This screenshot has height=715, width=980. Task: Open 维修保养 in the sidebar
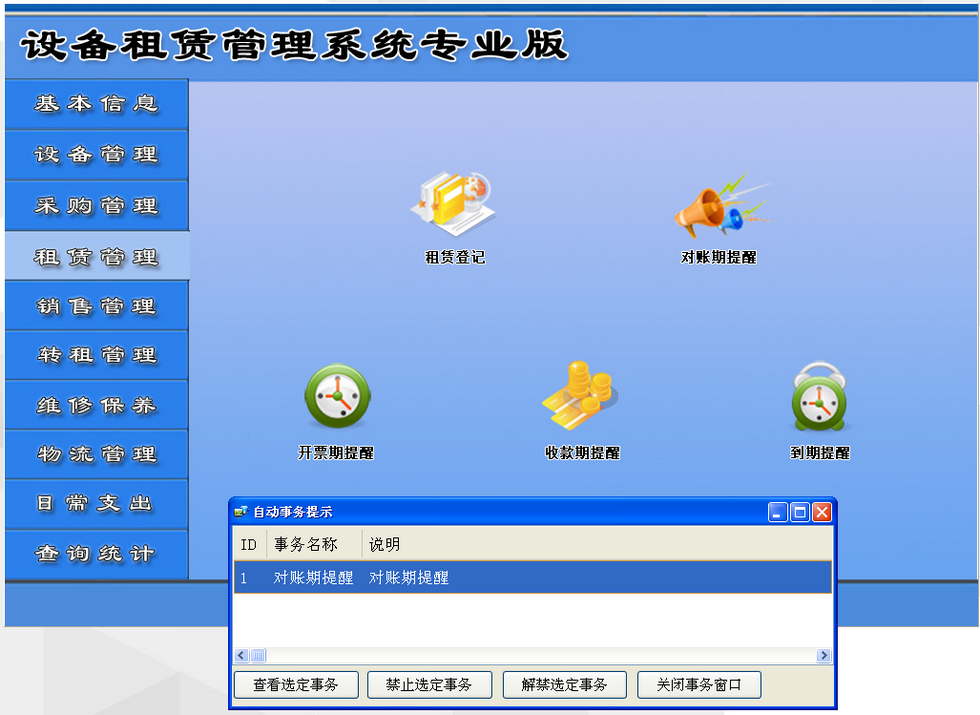point(97,405)
